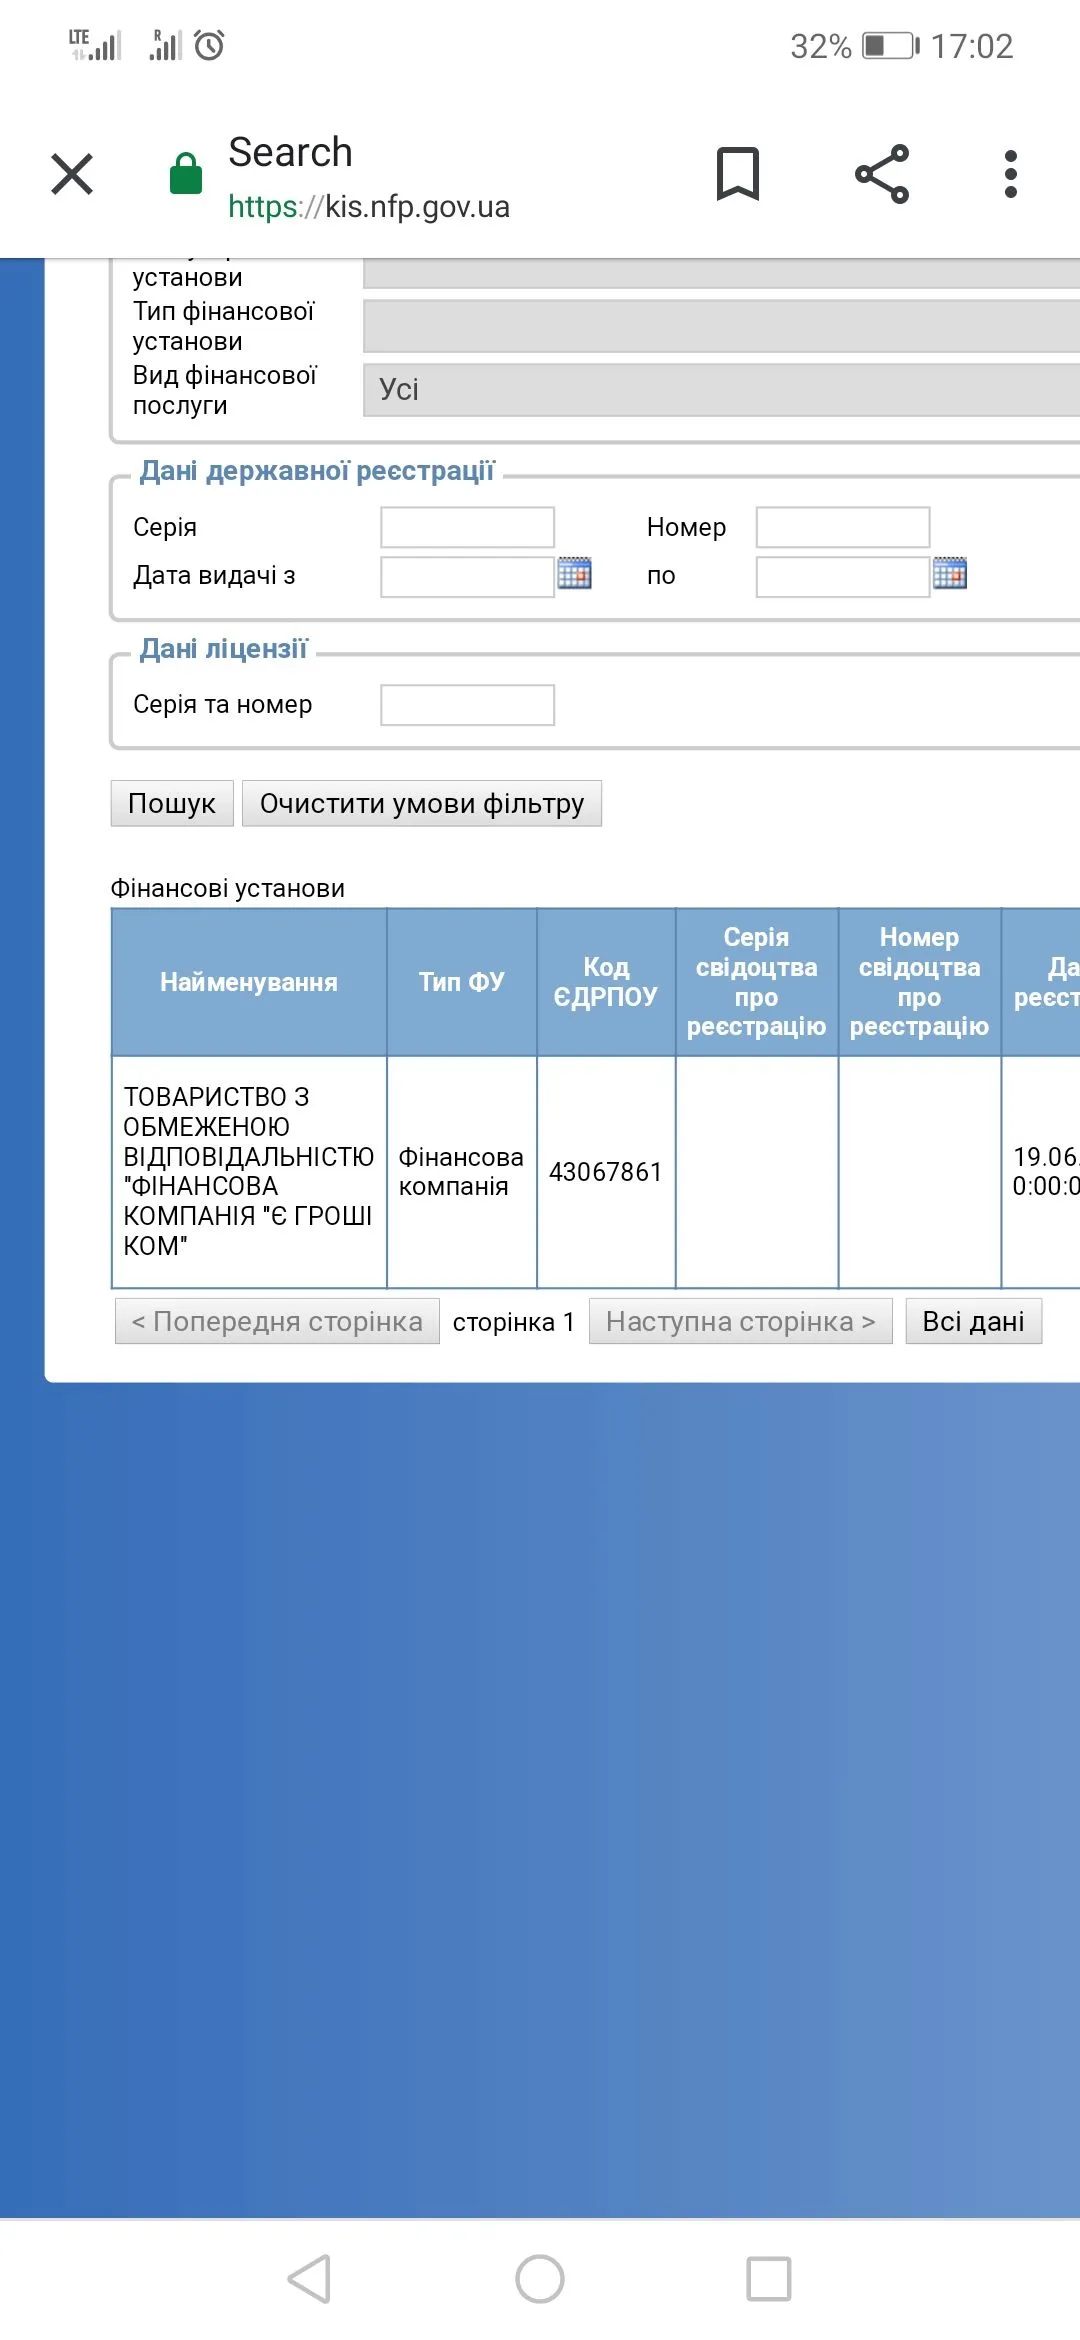Image resolution: width=1080 pixels, height=2340 pixels.
Task: Go to Попередня сторінка
Action: click(277, 1321)
